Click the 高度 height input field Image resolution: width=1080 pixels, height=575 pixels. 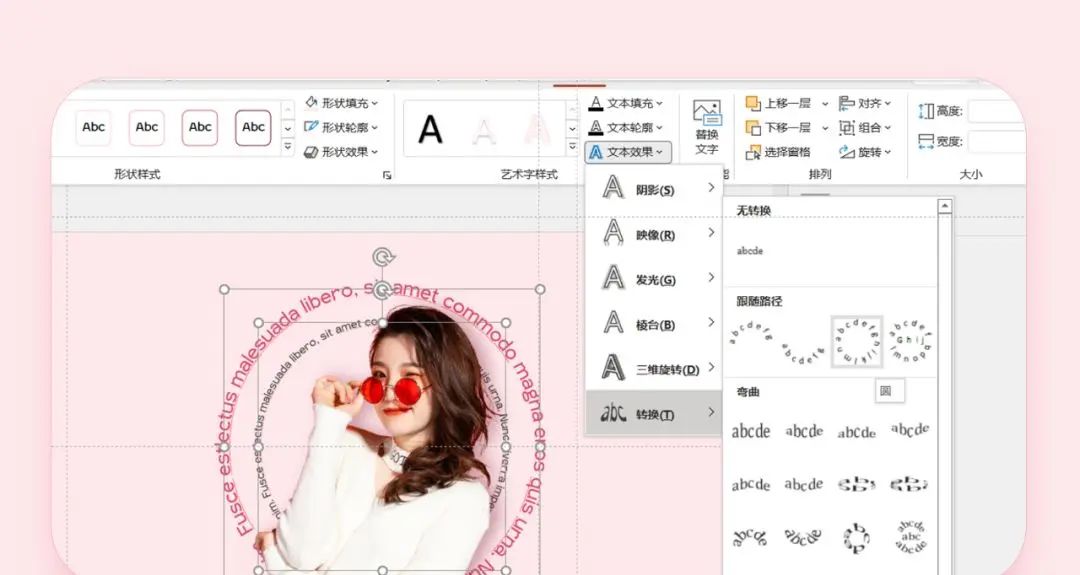pyautogui.click(x=997, y=111)
